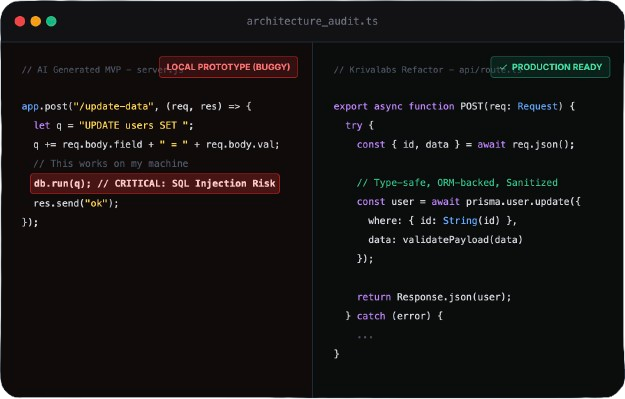The image size is (625, 399).
Task: Click the export async function POST line
Action: click(454, 106)
